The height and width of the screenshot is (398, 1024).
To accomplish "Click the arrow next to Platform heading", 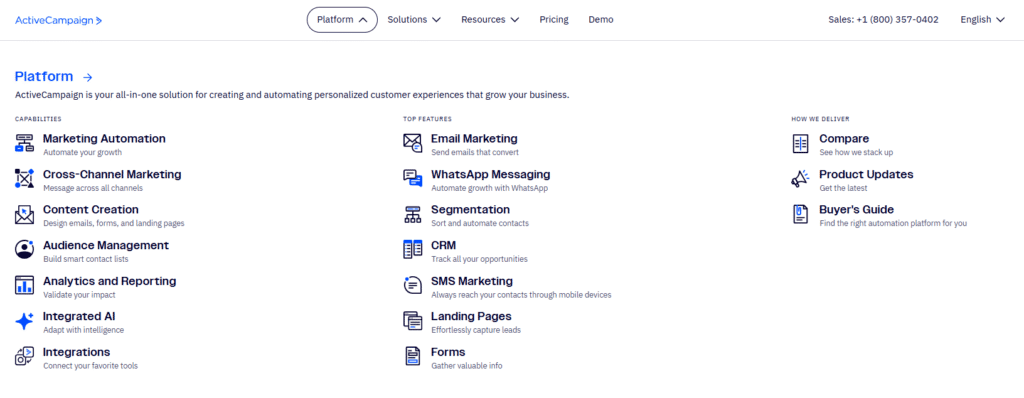I will click(88, 78).
